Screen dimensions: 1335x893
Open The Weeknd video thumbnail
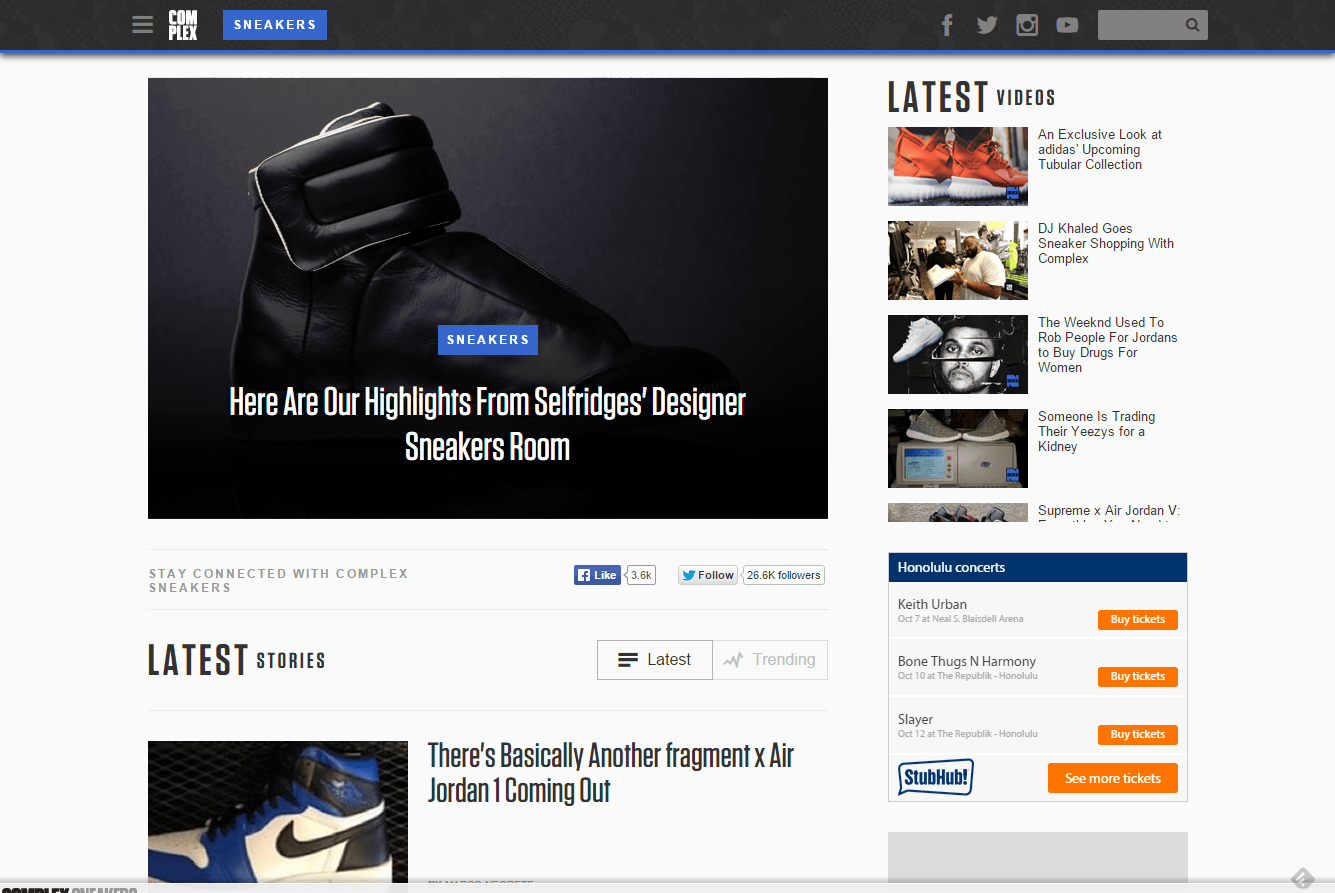click(x=958, y=354)
